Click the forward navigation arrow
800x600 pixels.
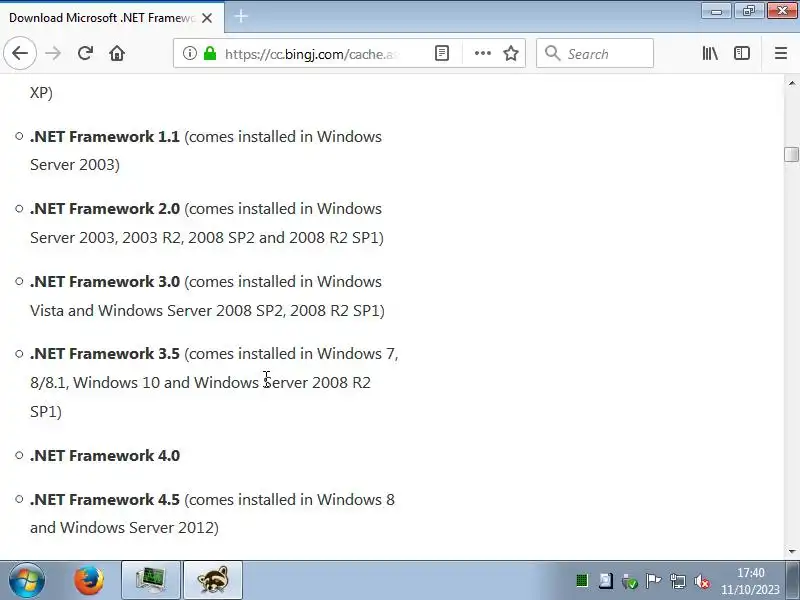(53, 53)
